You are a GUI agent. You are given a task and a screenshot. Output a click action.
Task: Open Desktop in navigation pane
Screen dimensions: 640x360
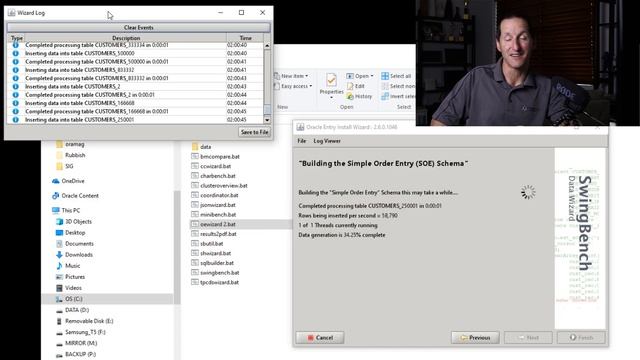(x=71, y=232)
